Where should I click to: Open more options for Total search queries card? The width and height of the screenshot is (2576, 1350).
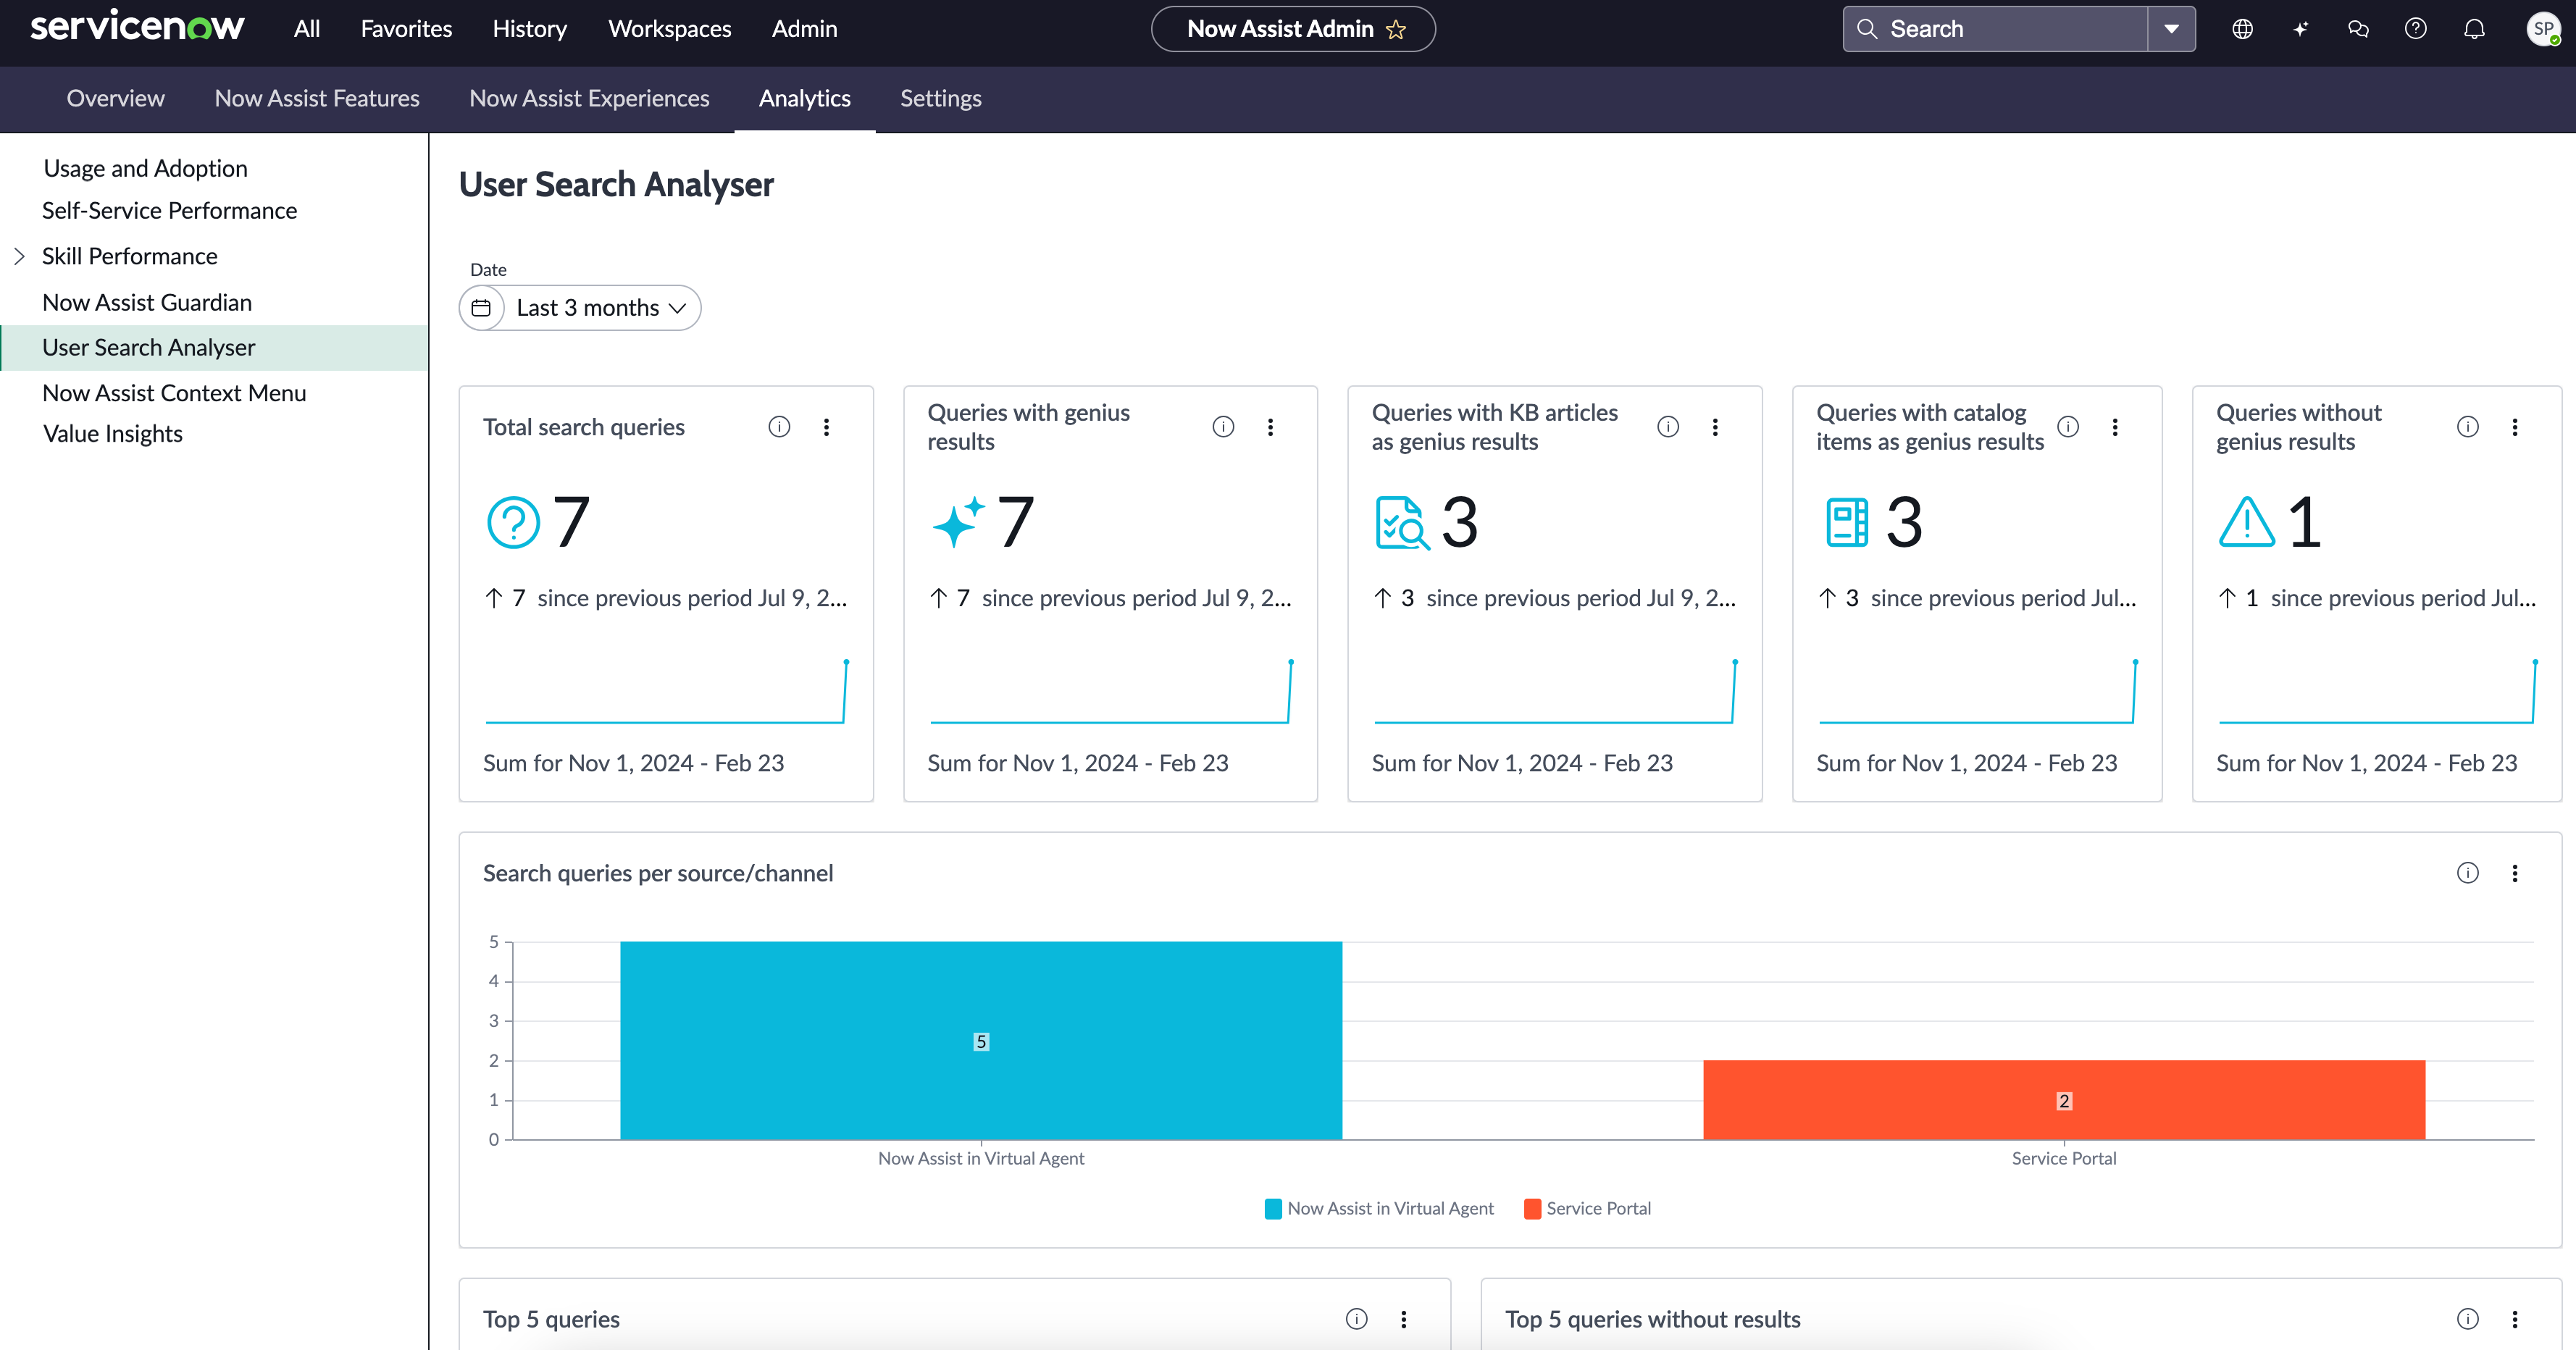(x=826, y=427)
